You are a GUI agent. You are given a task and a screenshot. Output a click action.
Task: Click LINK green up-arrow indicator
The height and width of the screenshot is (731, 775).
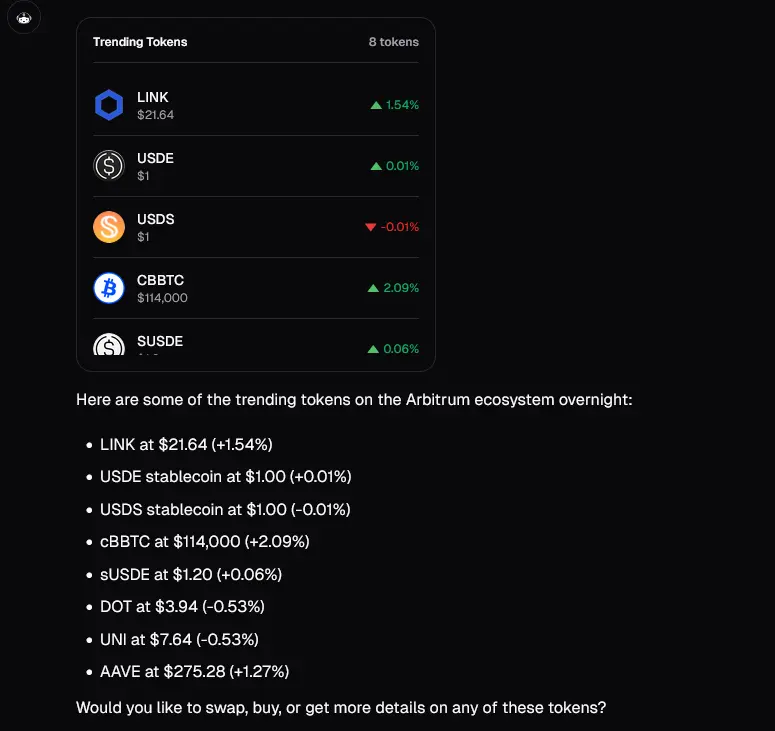[x=376, y=105]
